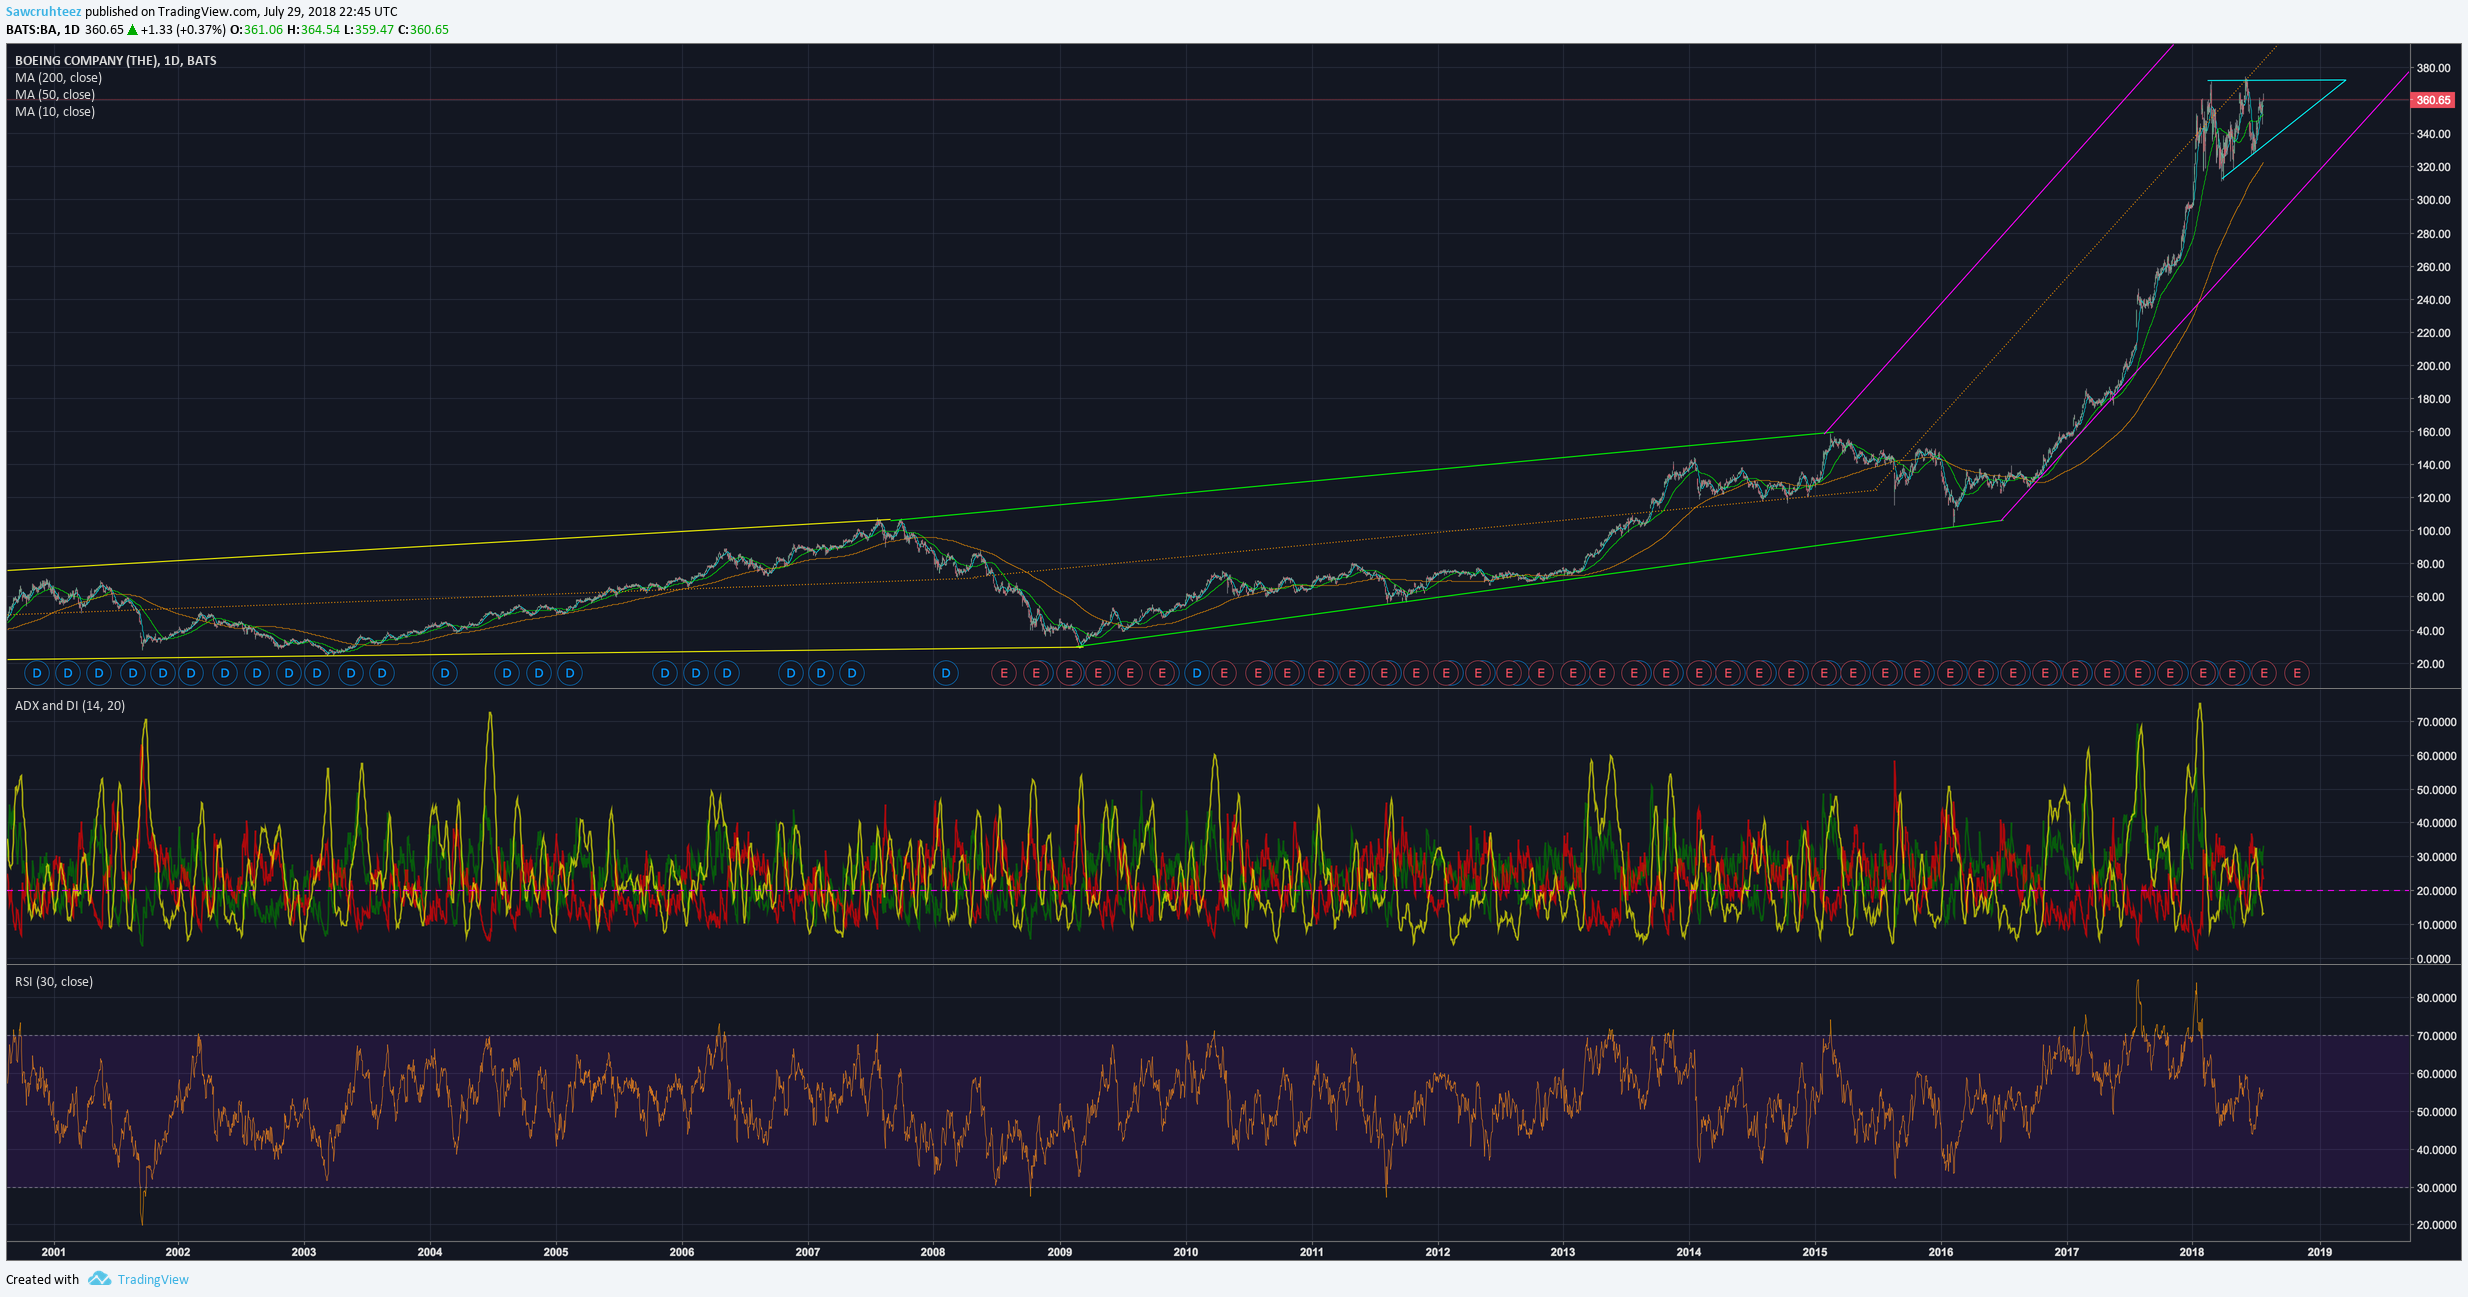Click the 2005 year label on time axis

[556, 1252]
